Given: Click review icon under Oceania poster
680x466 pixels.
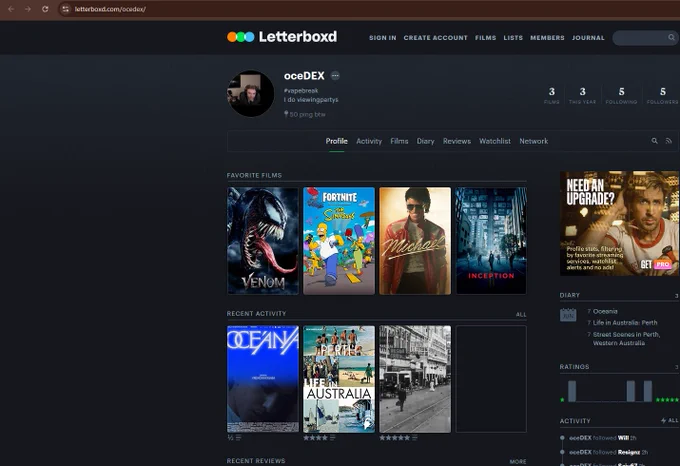Looking at the screenshot, I should (x=239, y=438).
